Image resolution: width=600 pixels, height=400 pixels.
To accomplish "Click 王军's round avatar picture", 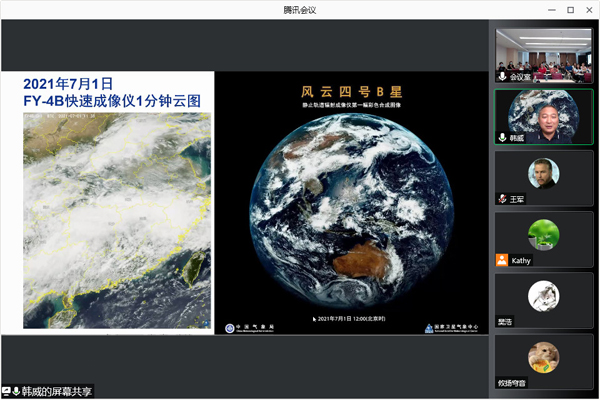I will (543, 173).
